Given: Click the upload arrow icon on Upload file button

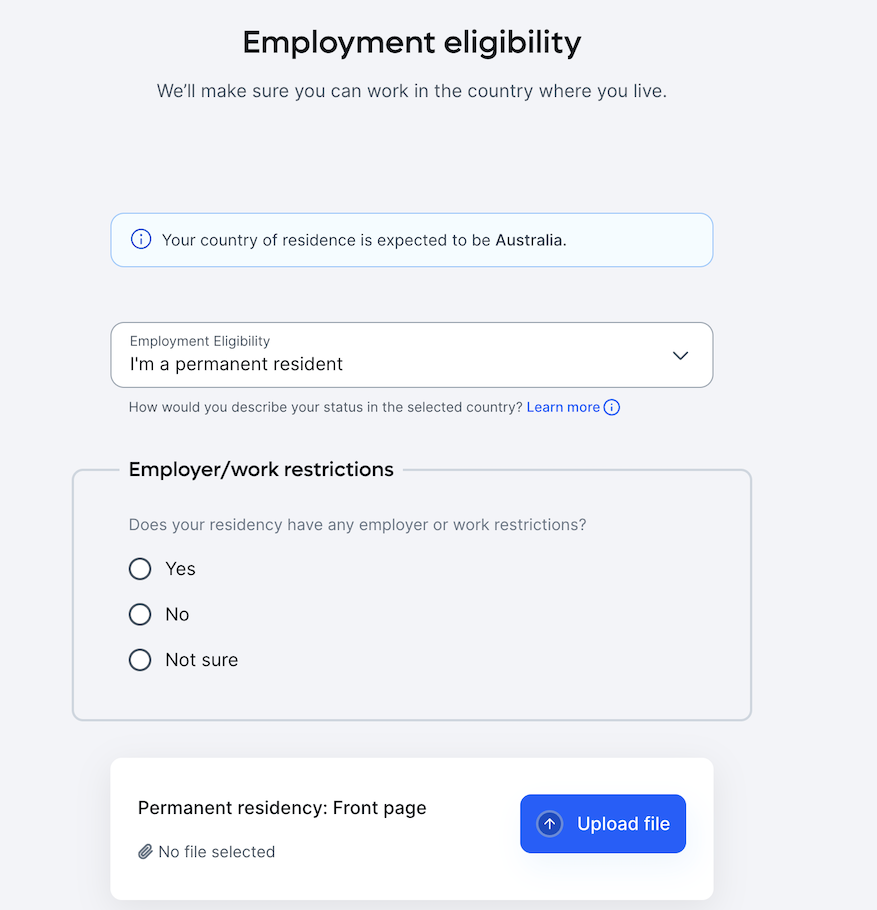Looking at the screenshot, I should (x=548, y=823).
